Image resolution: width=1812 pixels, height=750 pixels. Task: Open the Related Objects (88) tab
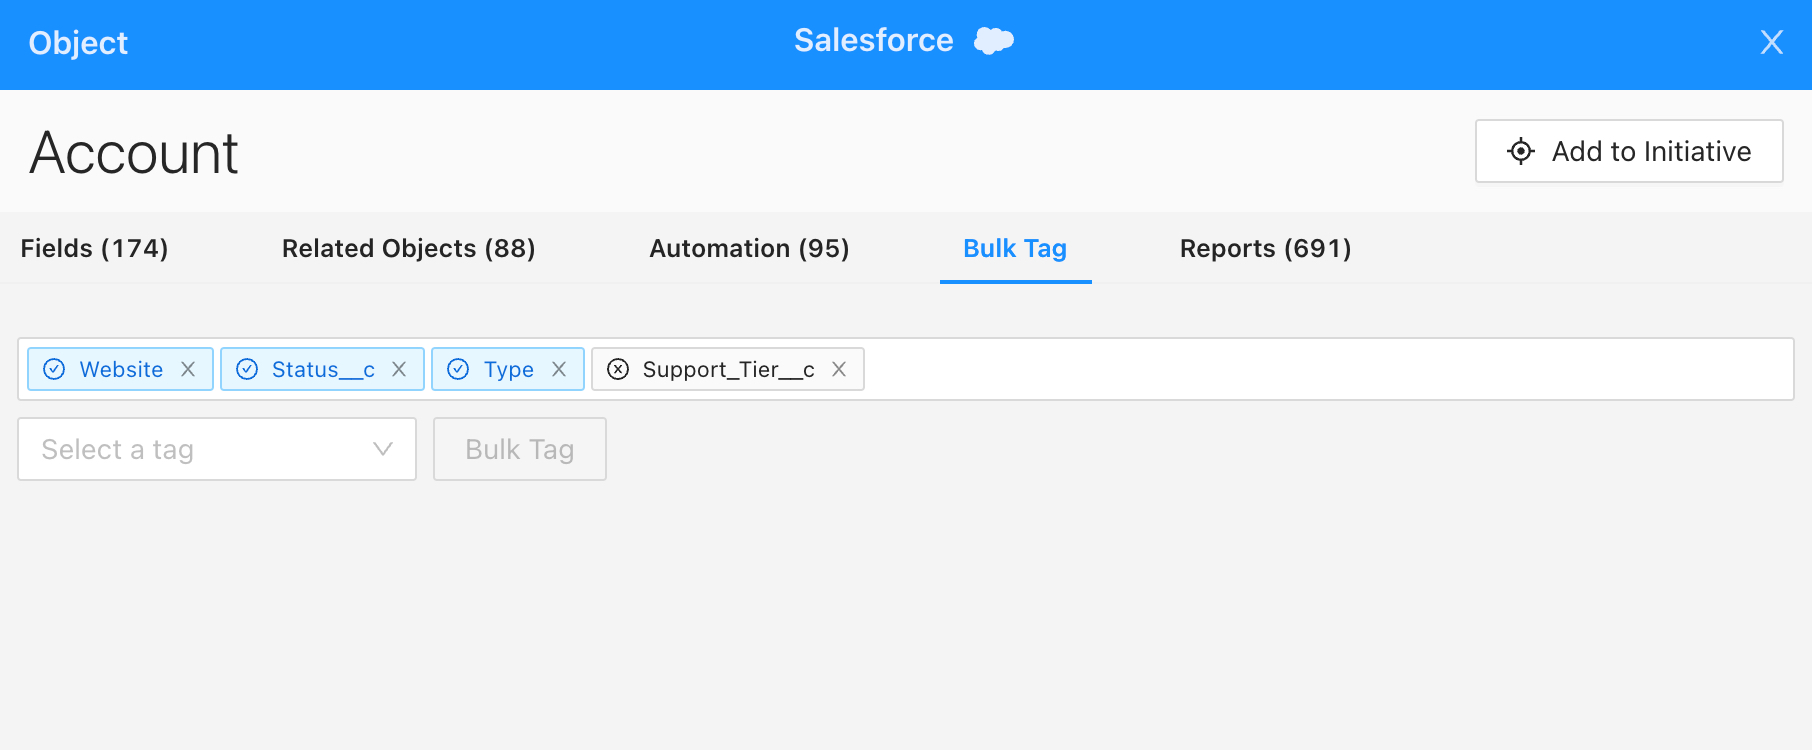coord(408,248)
